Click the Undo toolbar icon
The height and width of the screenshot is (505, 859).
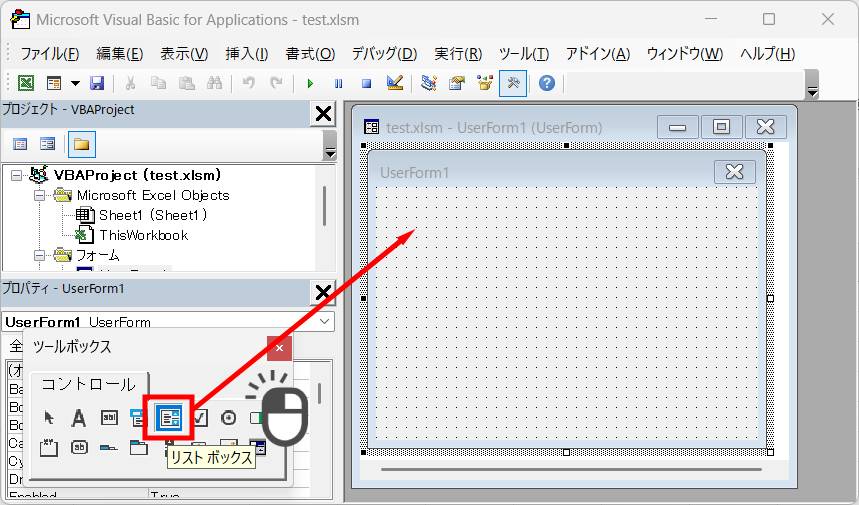[x=249, y=83]
